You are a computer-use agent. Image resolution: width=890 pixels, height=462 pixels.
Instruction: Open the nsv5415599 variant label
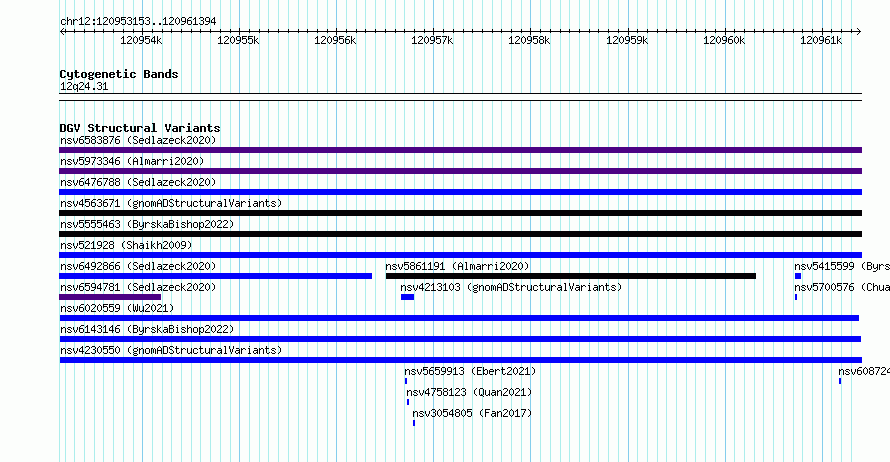[842, 266]
